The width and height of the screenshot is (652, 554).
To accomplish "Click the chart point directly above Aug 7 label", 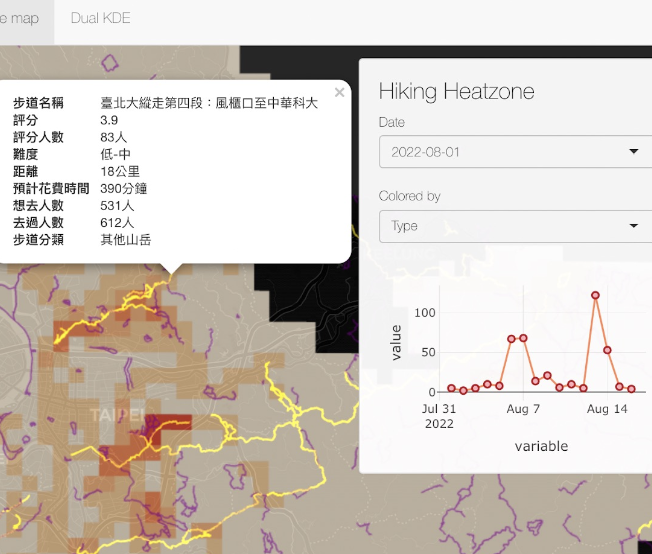I will (x=523, y=338).
